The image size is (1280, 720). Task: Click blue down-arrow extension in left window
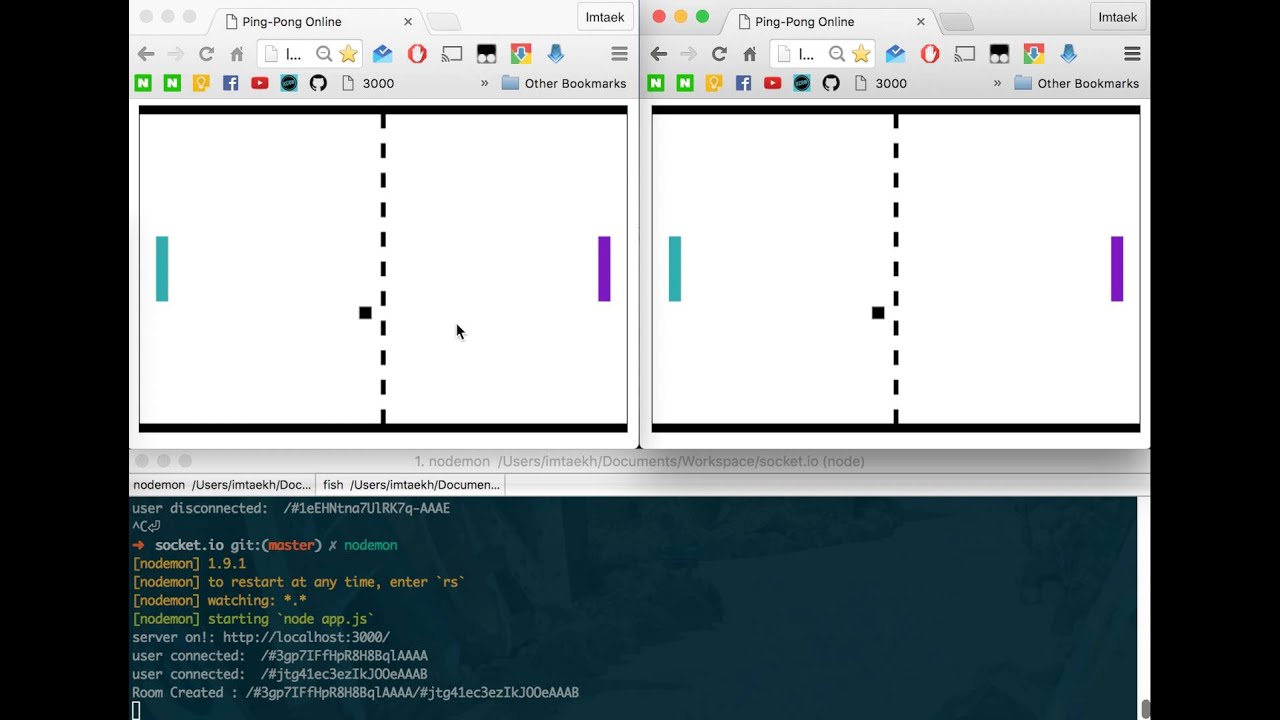556,54
